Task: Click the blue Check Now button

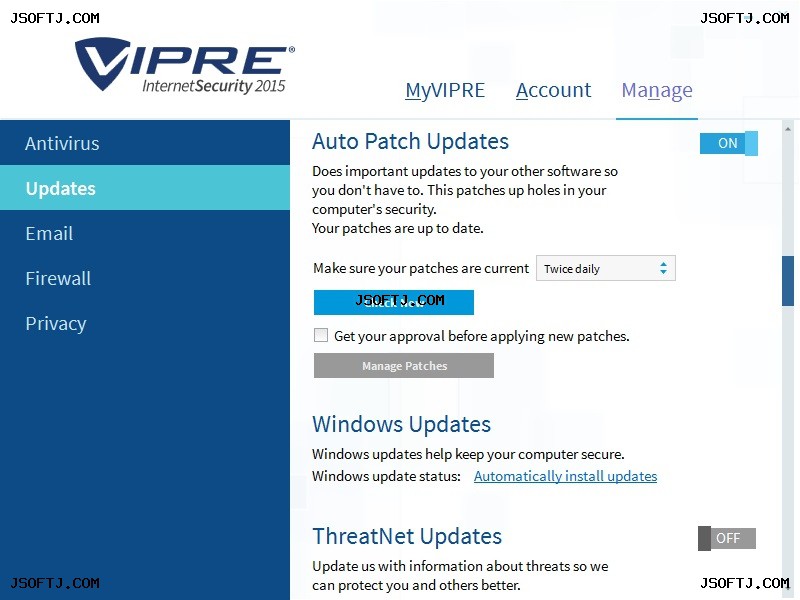Action: (x=394, y=303)
